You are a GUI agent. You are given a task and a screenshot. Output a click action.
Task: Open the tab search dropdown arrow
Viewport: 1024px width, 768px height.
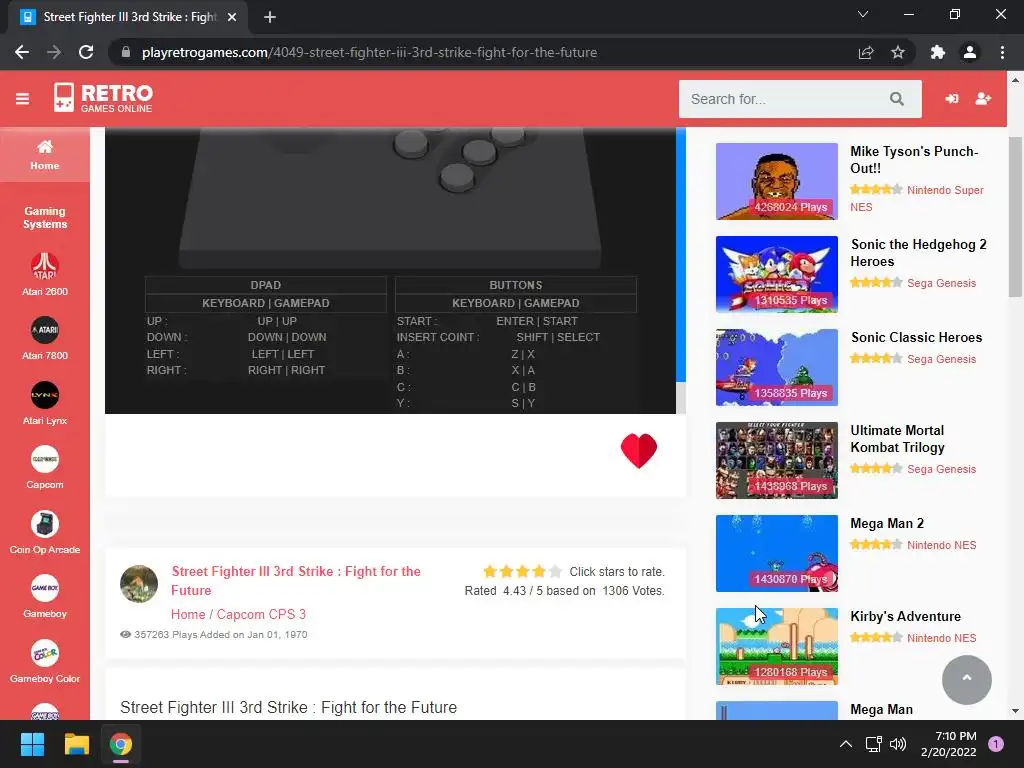point(863,14)
